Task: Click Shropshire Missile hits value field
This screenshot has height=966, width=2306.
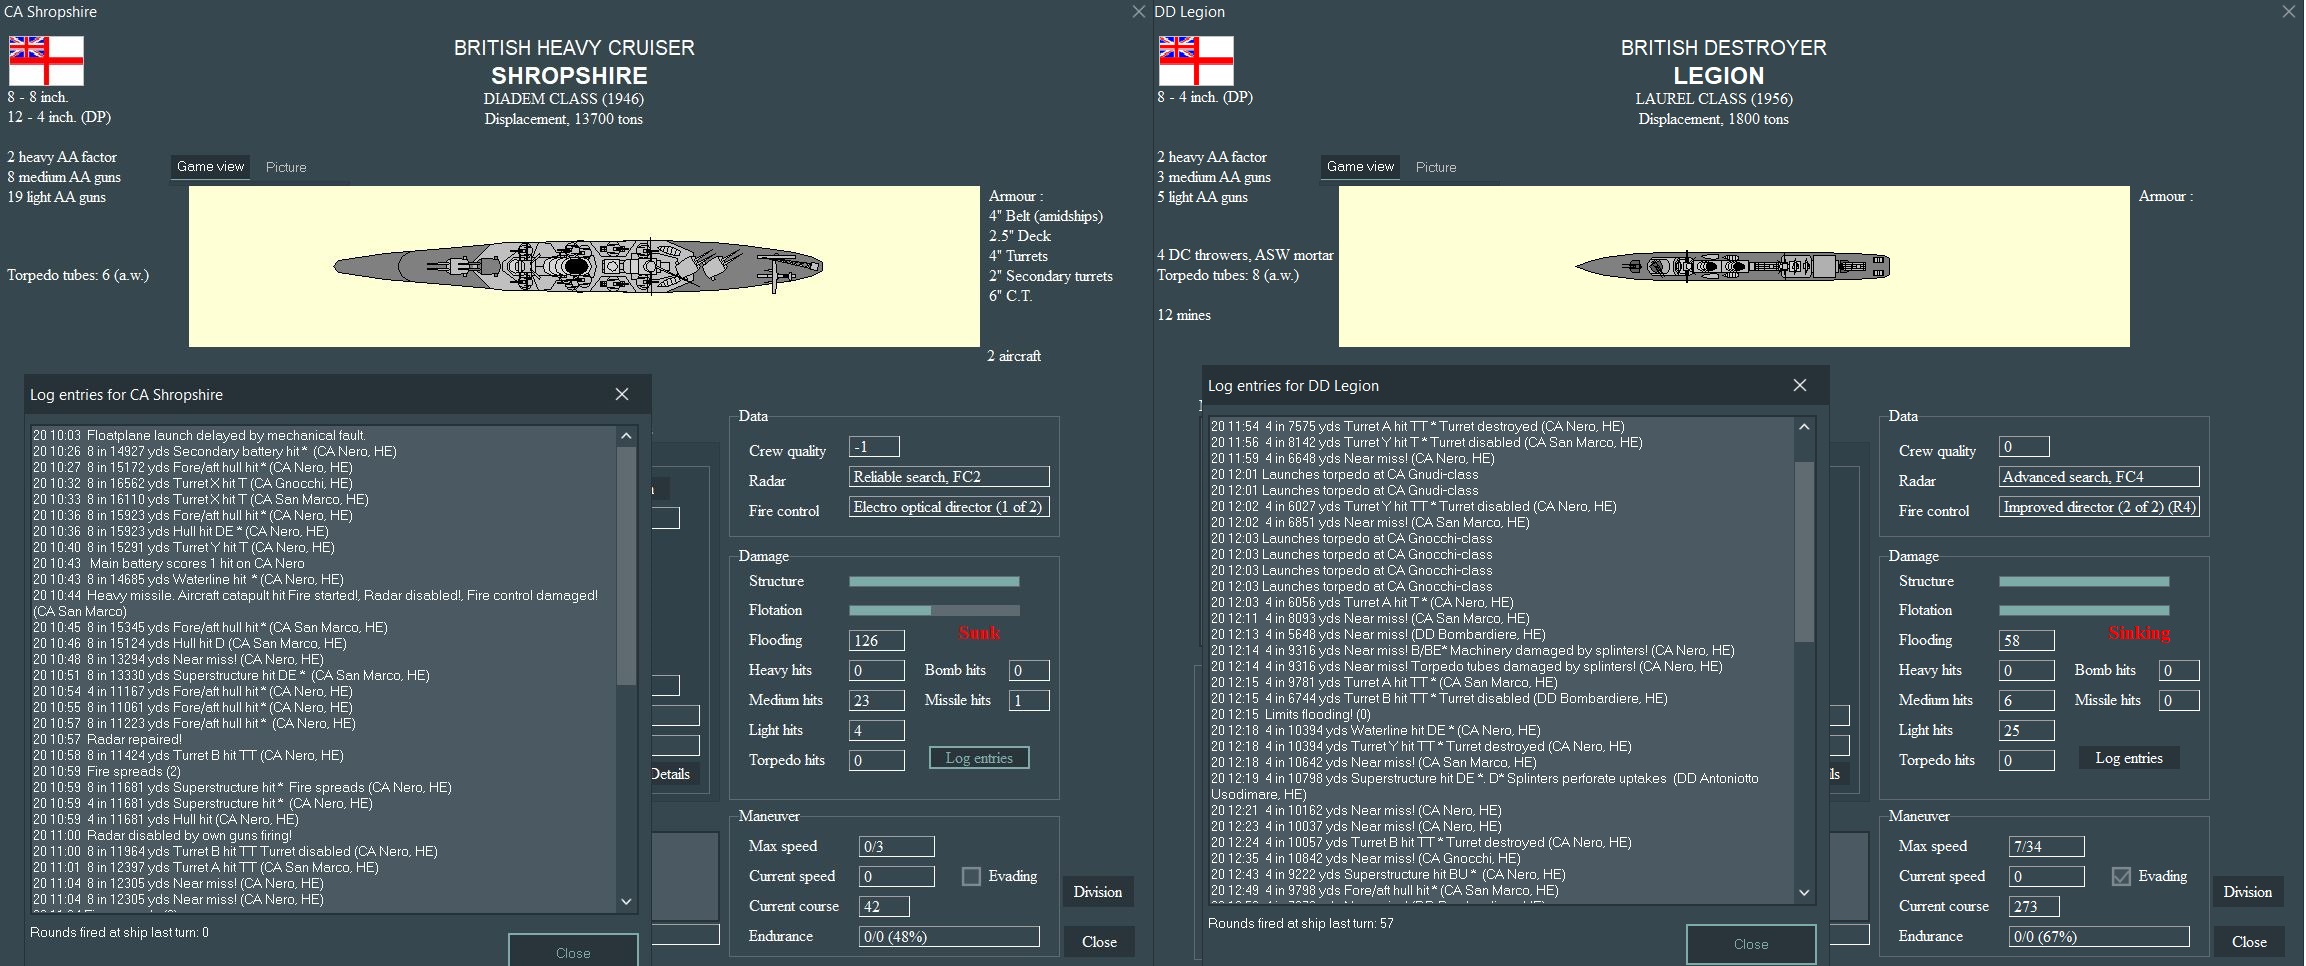Action: point(1029,700)
